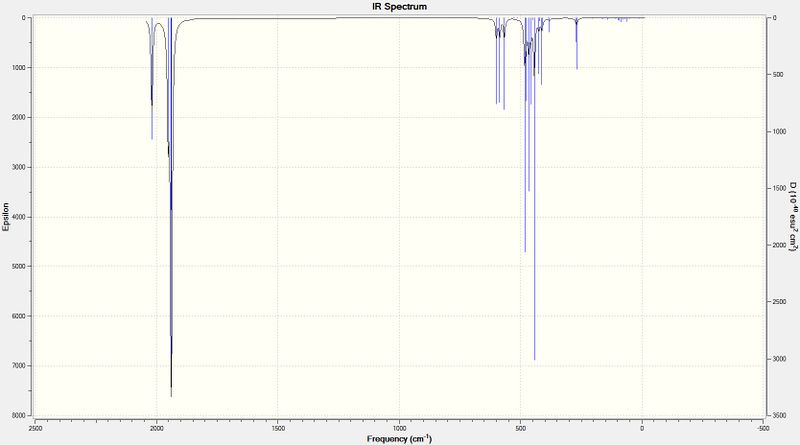Pick the 3000 tick on right D axis
This screenshot has width=800, height=445.
click(779, 359)
